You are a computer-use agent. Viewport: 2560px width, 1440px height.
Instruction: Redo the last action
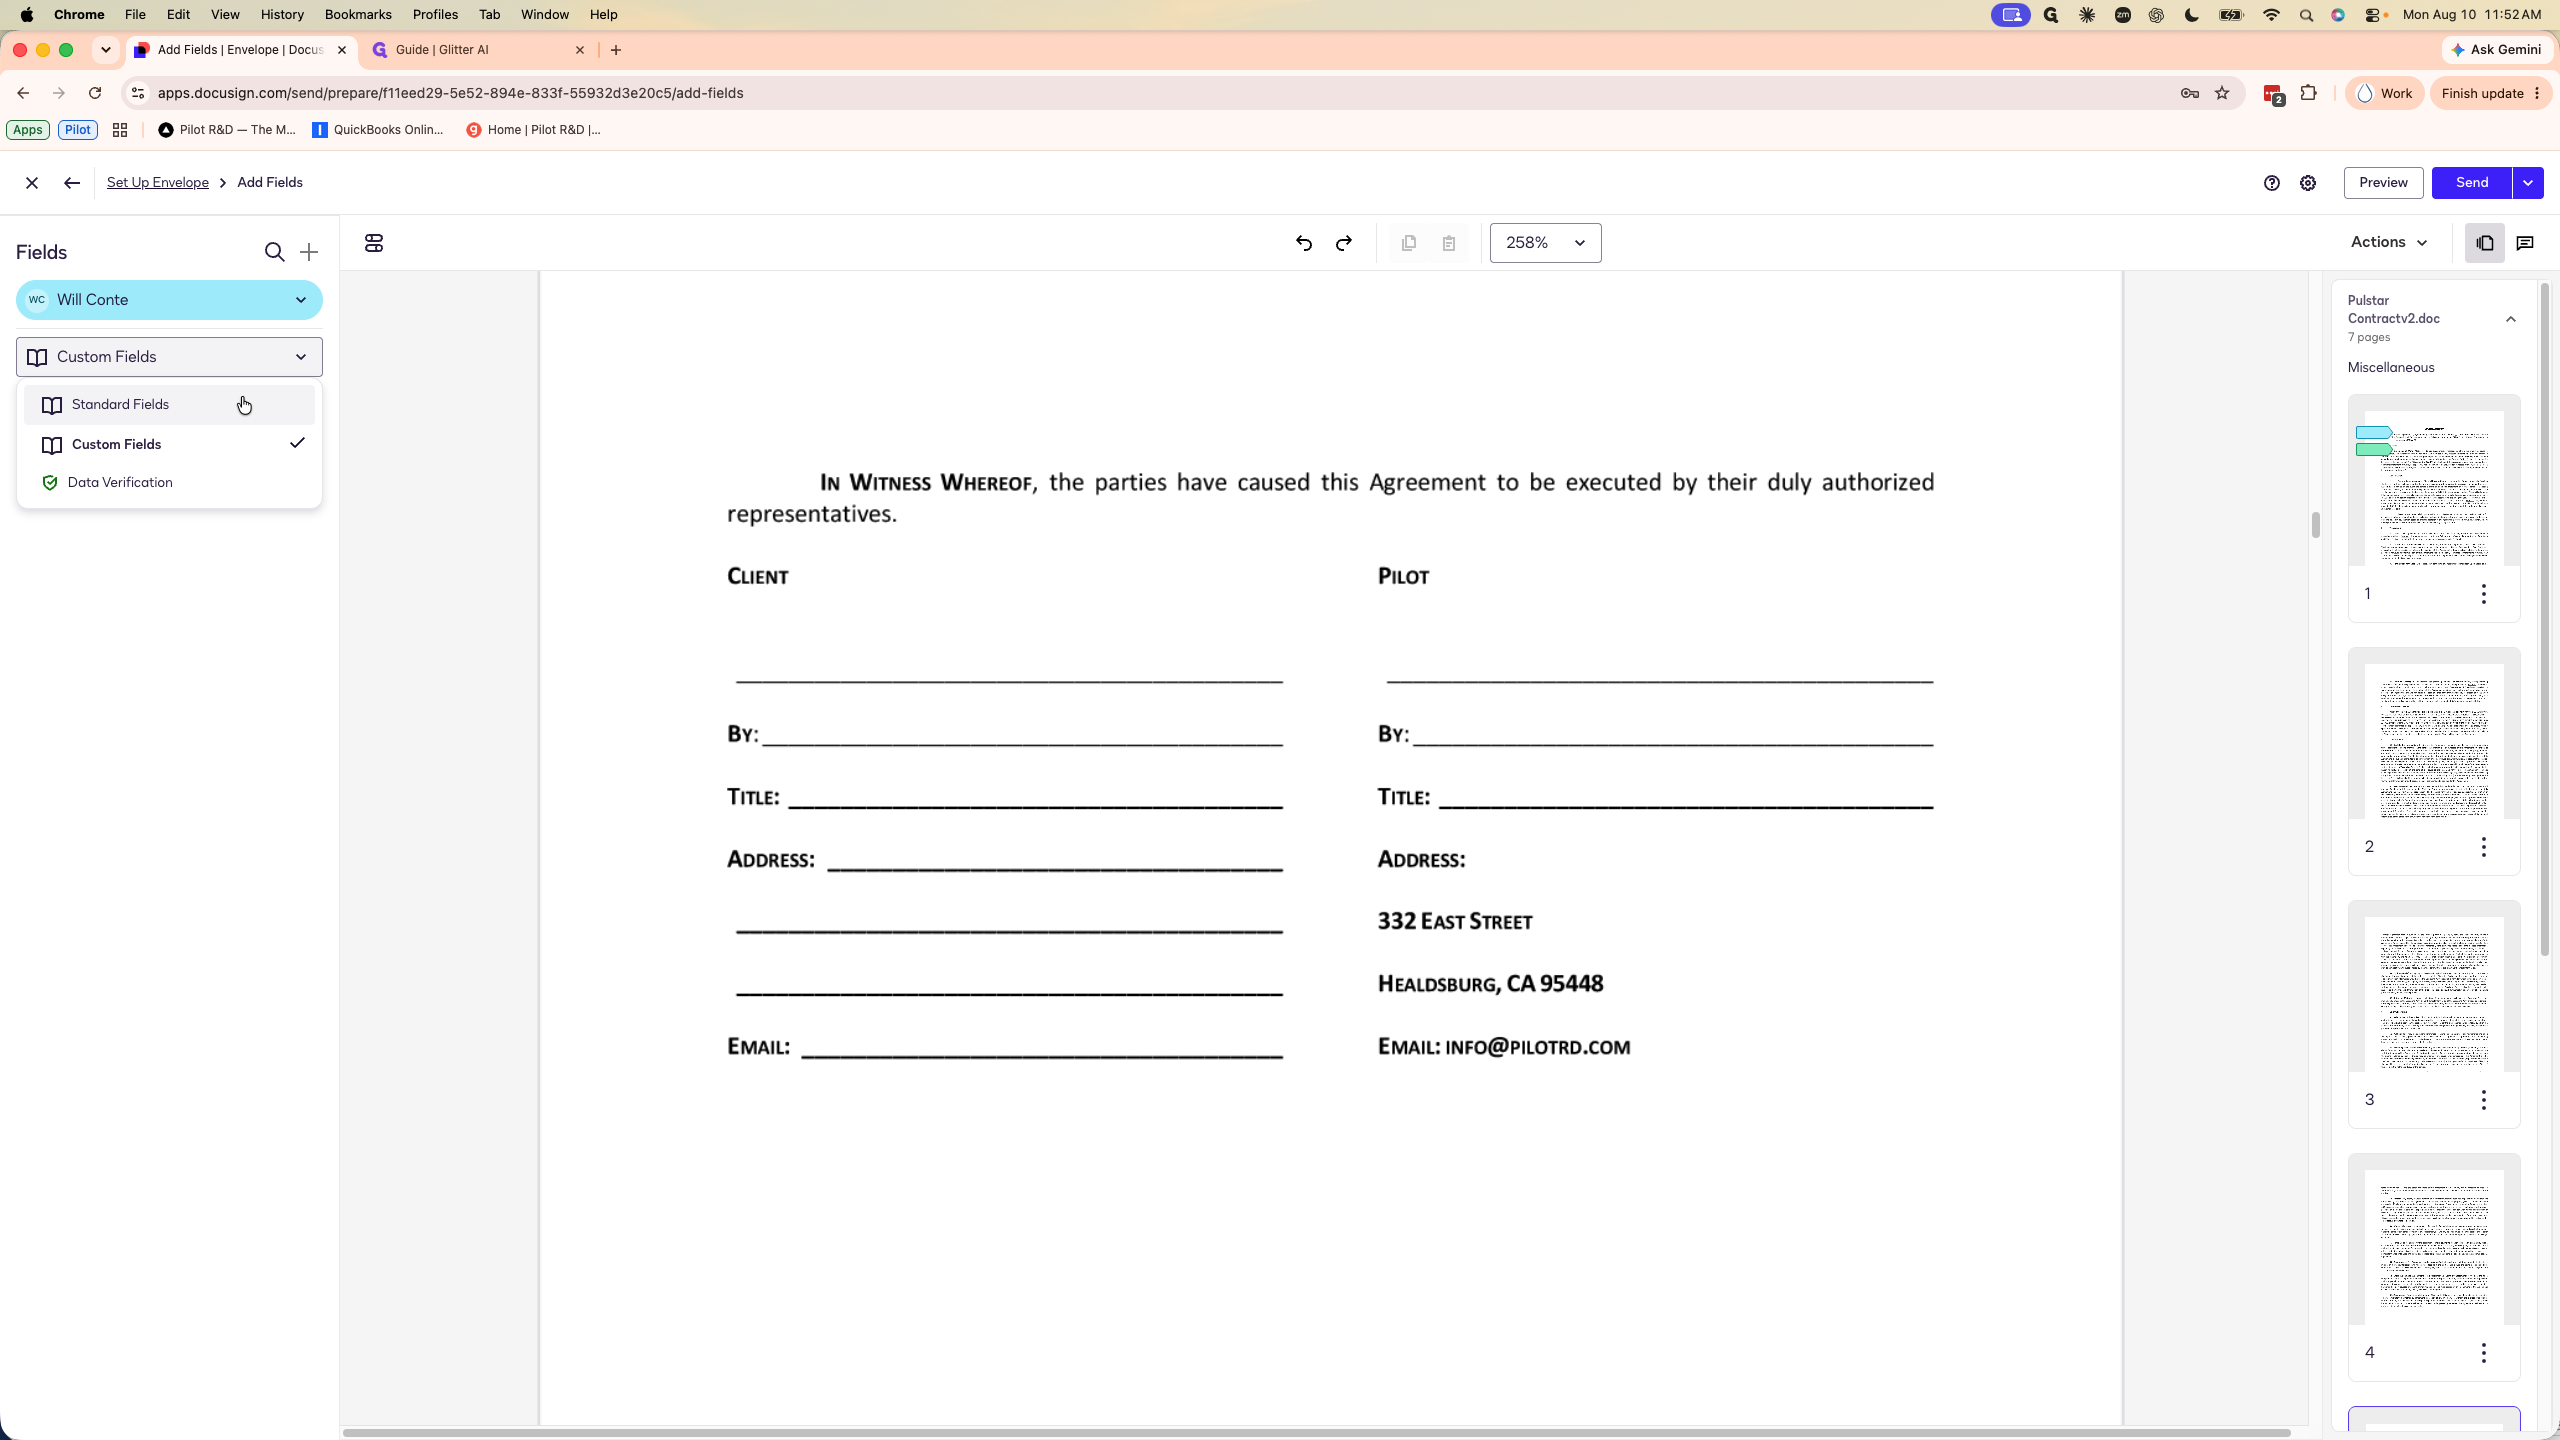point(1344,243)
